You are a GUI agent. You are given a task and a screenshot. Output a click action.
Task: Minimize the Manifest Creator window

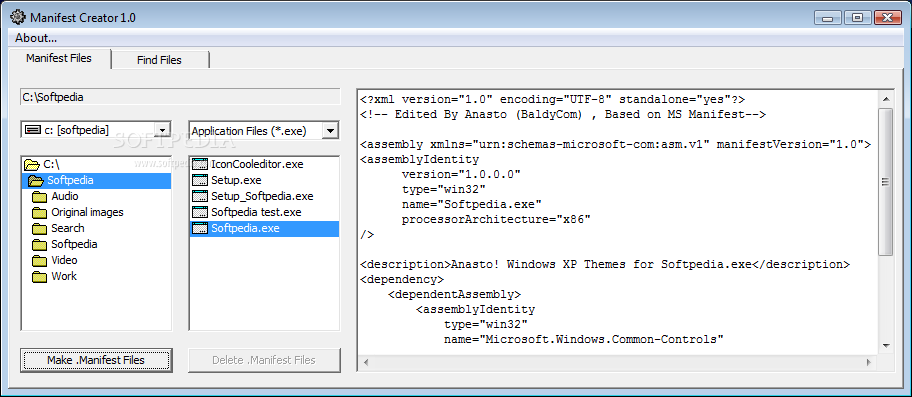(x=827, y=17)
